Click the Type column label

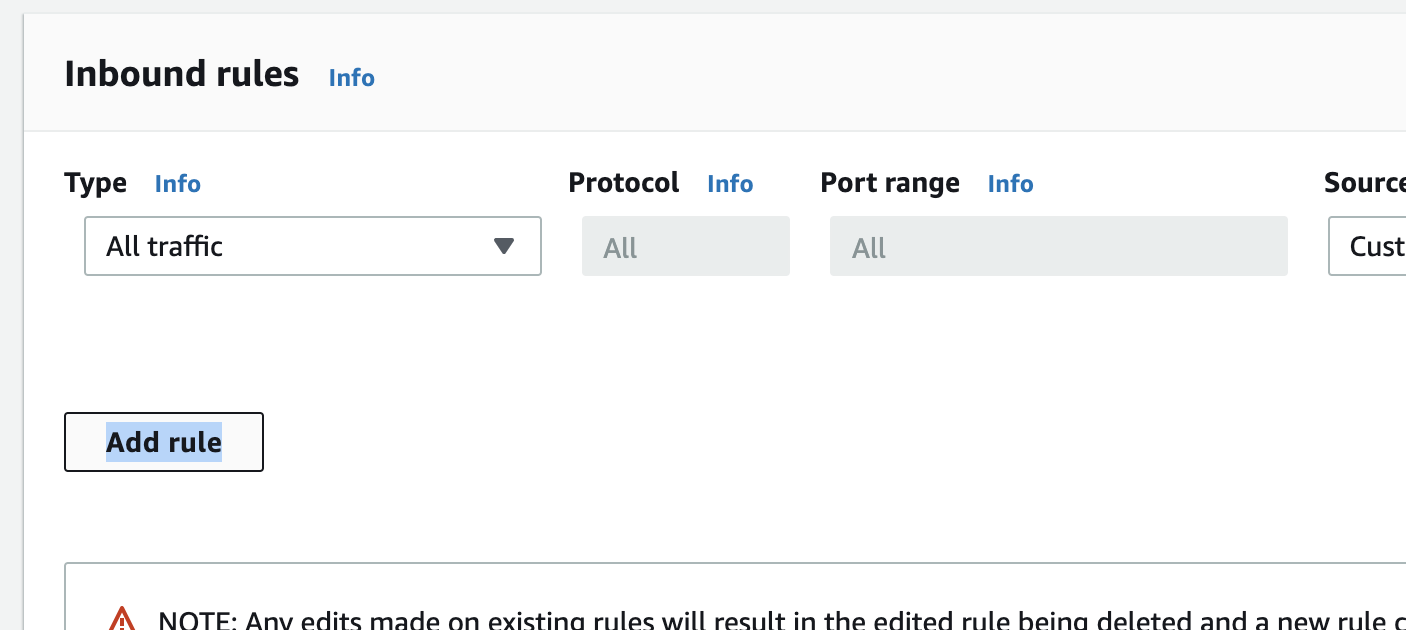[96, 183]
